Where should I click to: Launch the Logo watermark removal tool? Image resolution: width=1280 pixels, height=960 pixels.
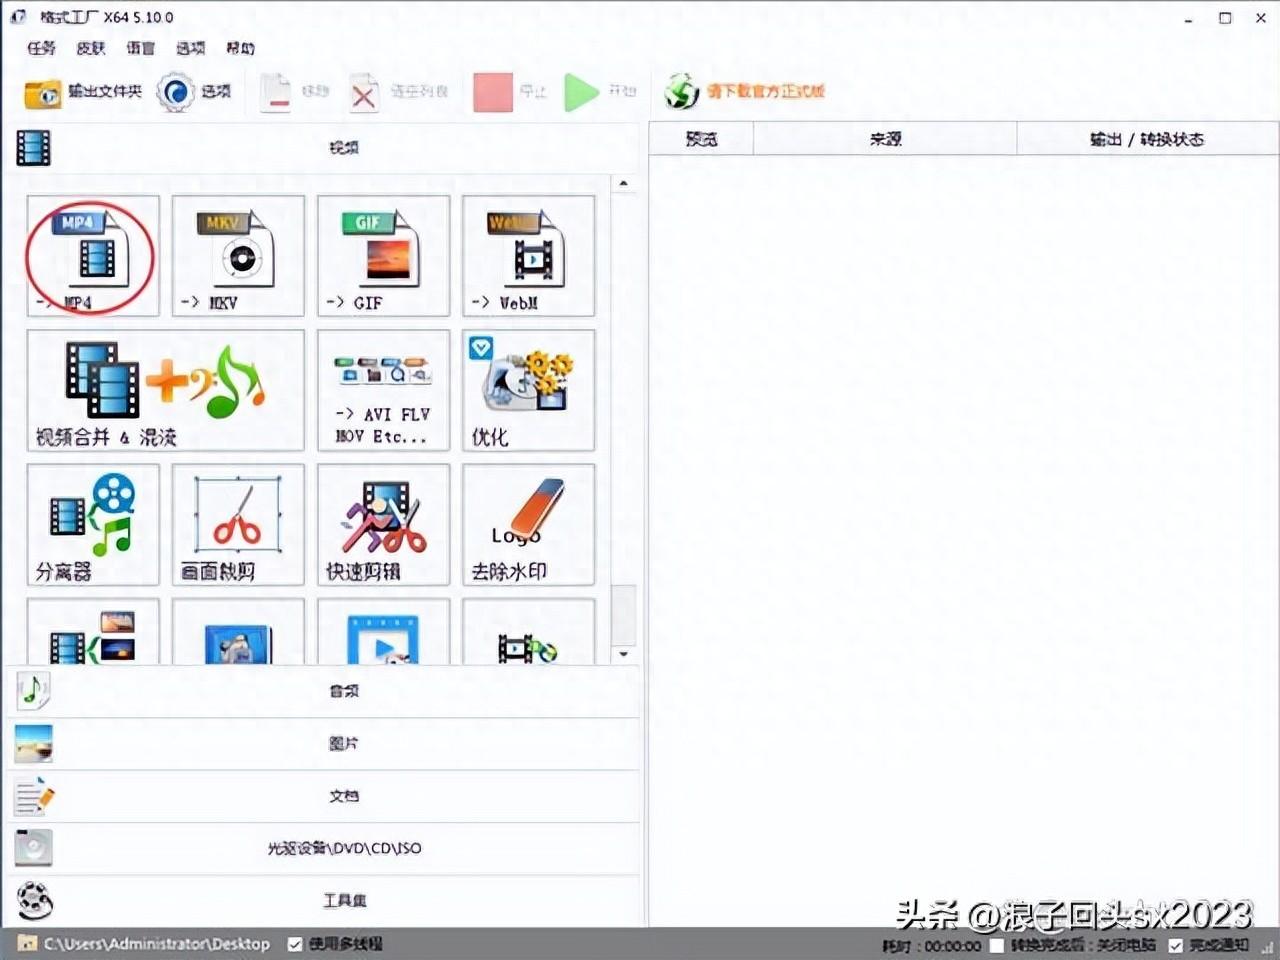pyautogui.click(x=528, y=524)
